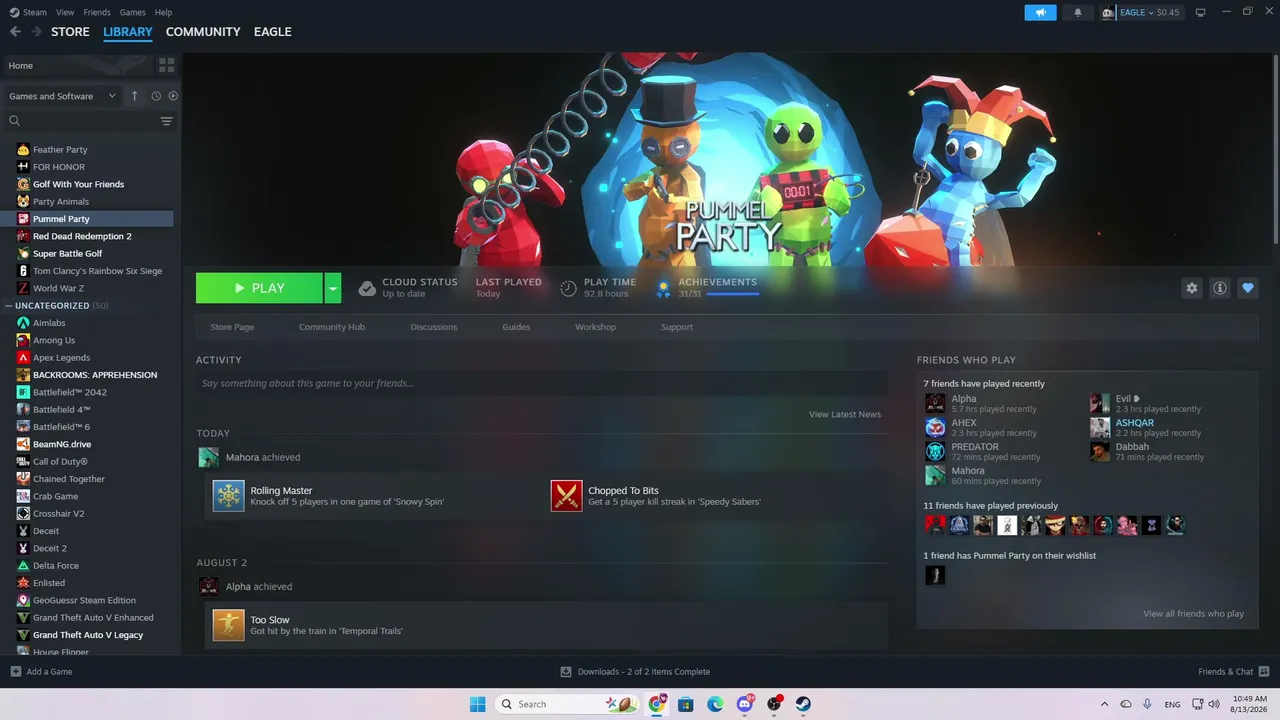Click the play time clock icon
The height and width of the screenshot is (720, 1280).
pyautogui.click(x=568, y=288)
